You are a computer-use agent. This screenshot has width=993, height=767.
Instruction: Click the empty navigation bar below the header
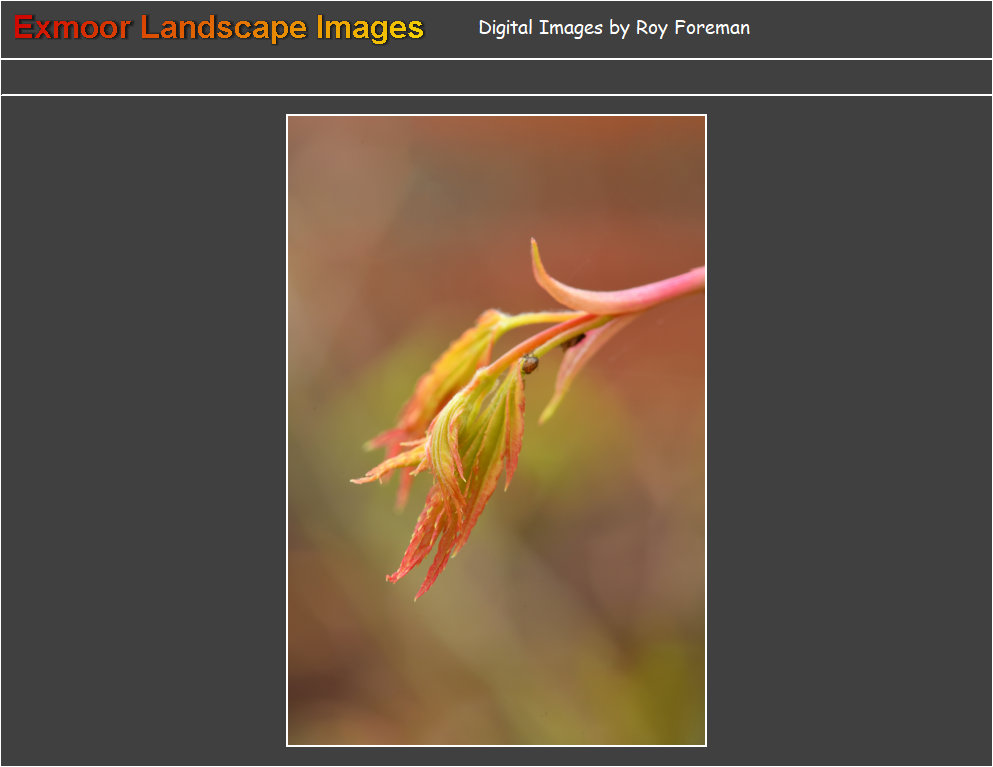496,77
